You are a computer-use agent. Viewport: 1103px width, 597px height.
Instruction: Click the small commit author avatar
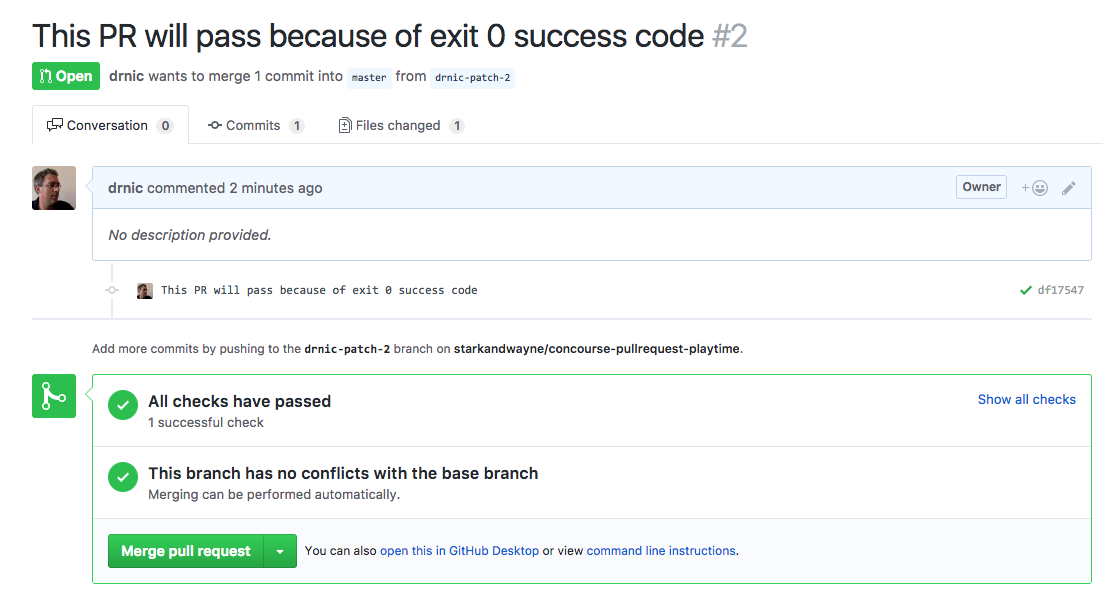(x=144, y=290)
